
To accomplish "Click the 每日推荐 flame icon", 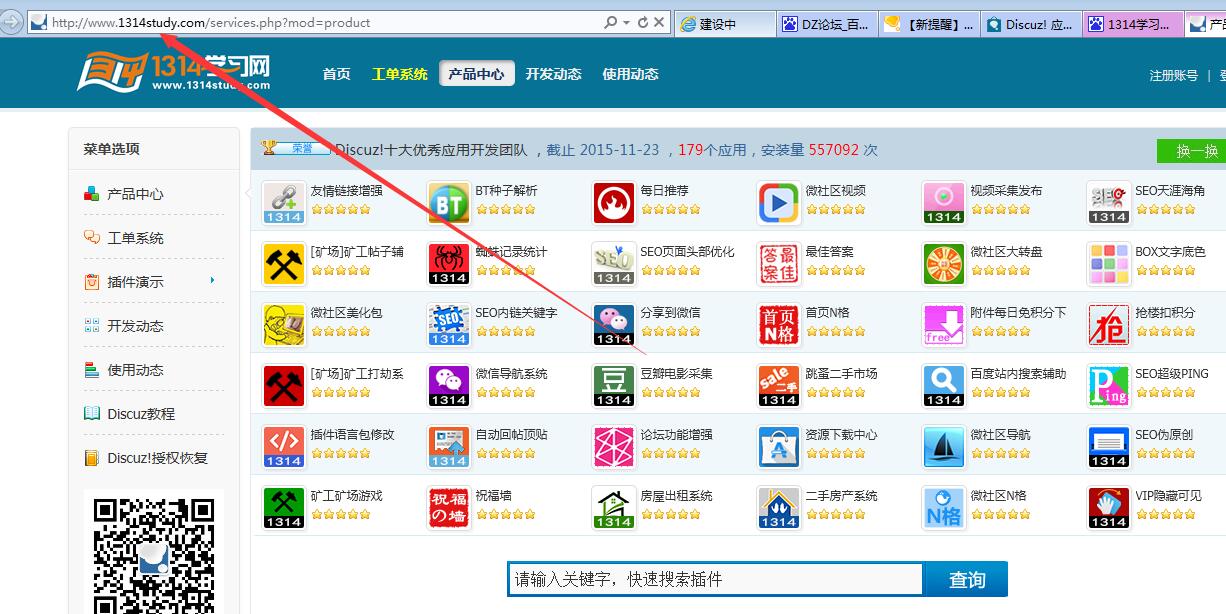I will click(613, 201).
